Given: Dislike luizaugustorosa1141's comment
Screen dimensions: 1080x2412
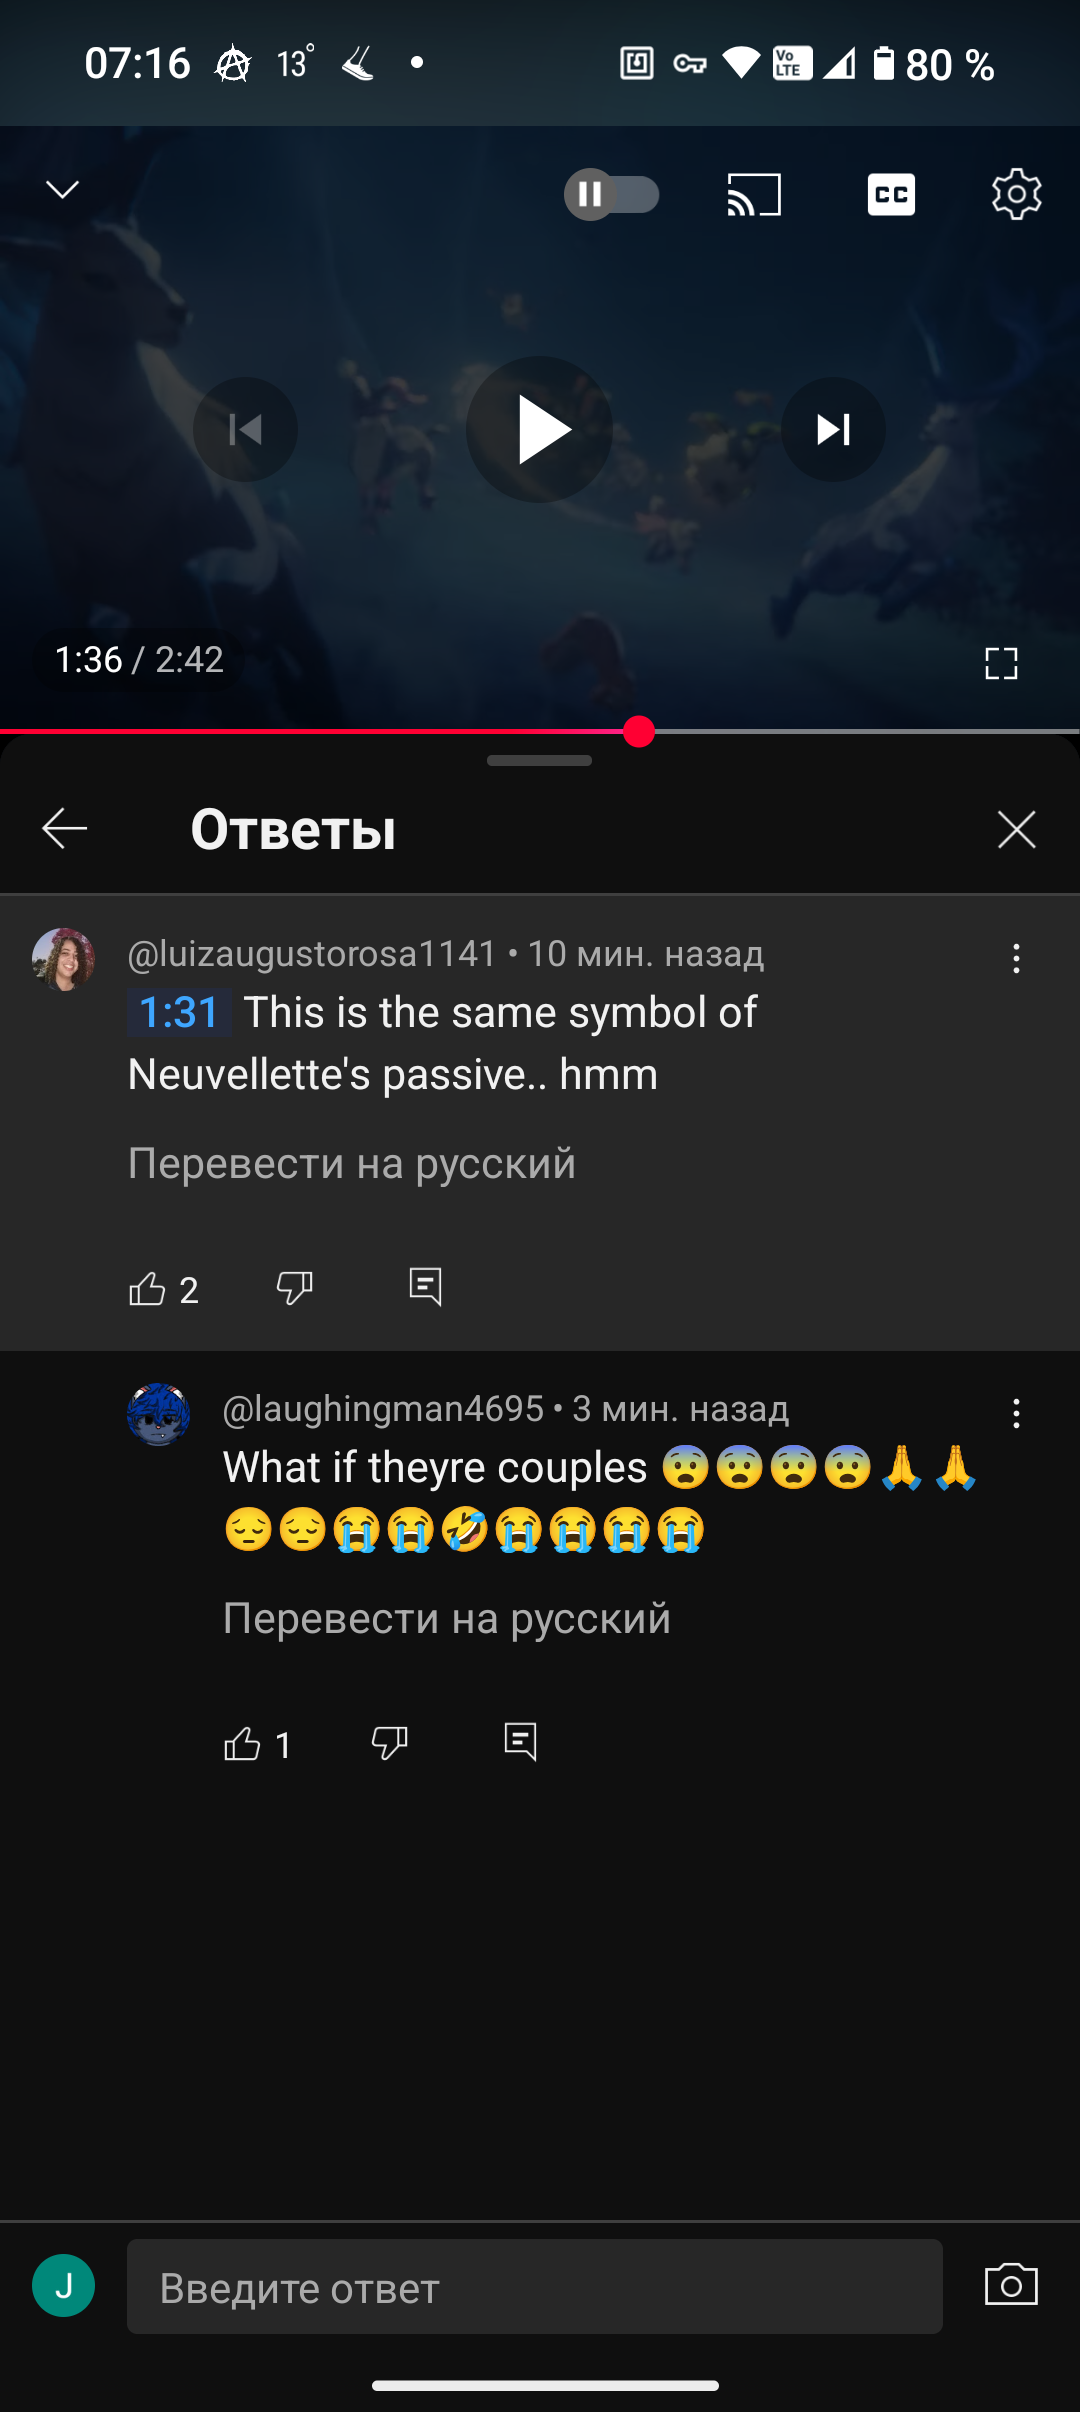Looking at the screenshot, I should point(294,1288).
